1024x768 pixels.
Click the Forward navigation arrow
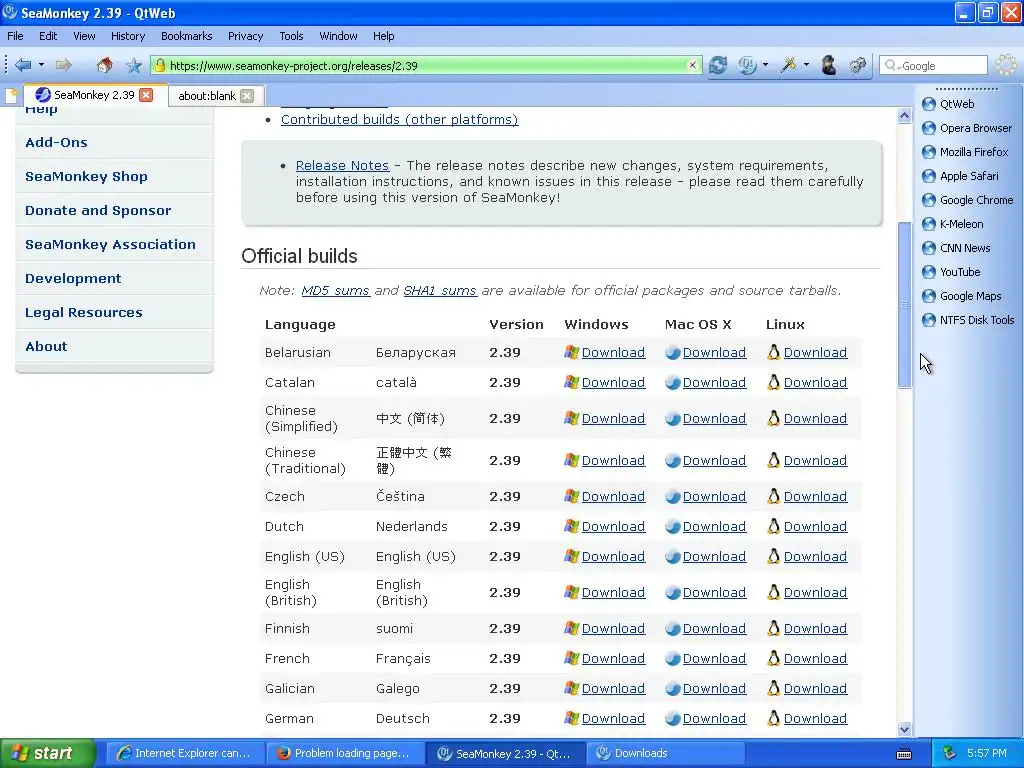[x=63, y=65]
